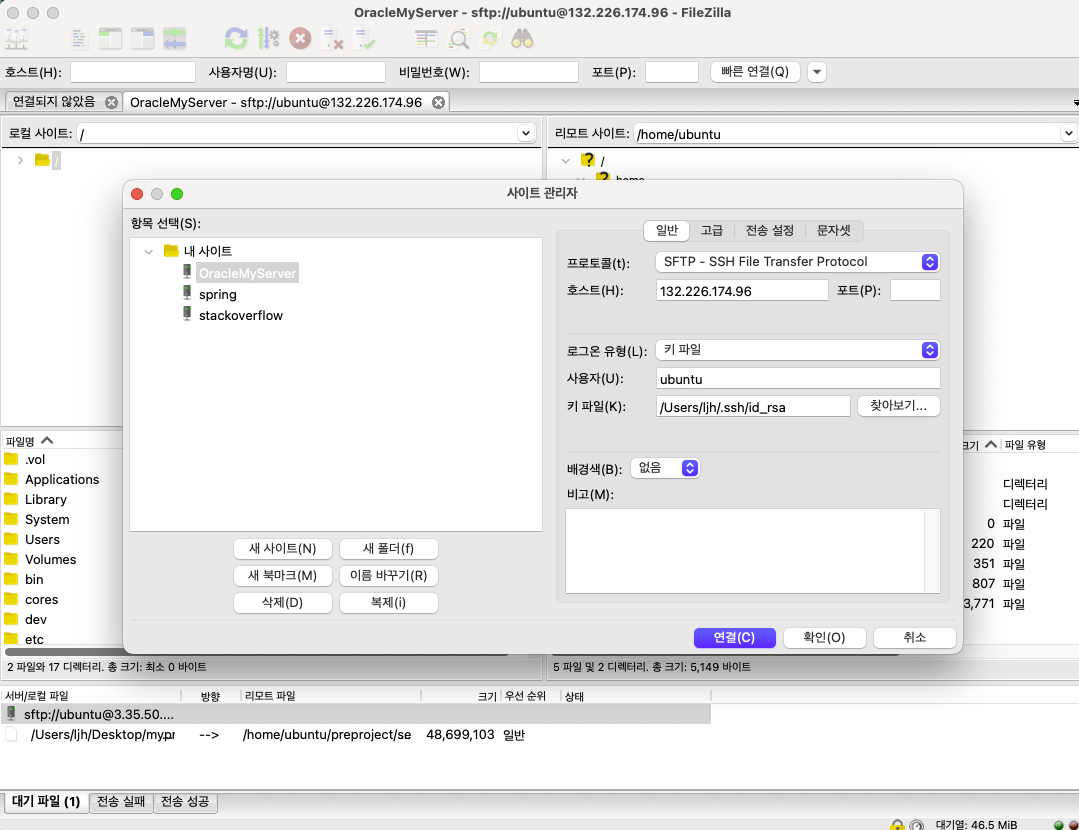This screenshot has height=830, width=1079.
Task: Close the '연결되지 않았음' tab
Action: coord(111,103)
